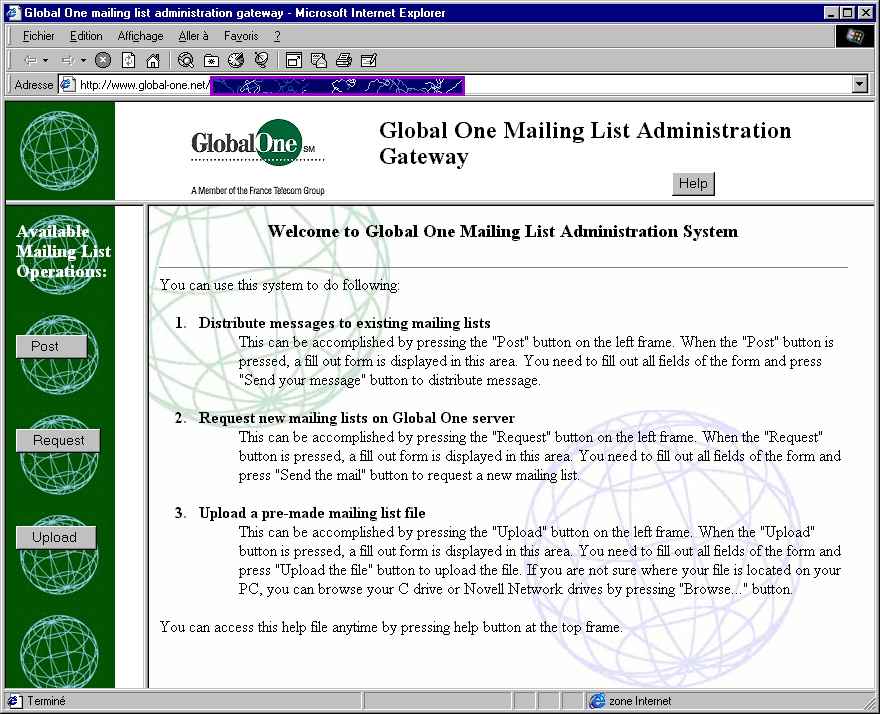Open the Favorites folder toolbar icon

click(211, 60)
